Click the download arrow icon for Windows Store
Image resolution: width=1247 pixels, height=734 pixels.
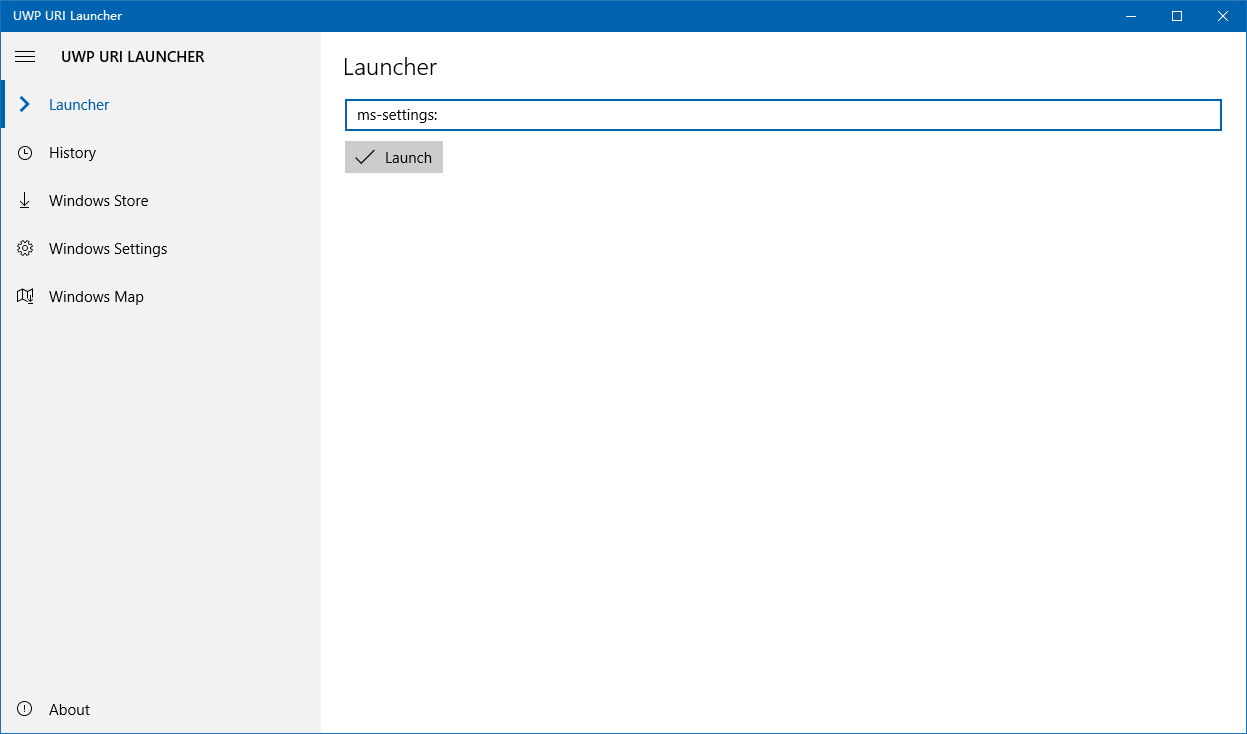(25, 200)
